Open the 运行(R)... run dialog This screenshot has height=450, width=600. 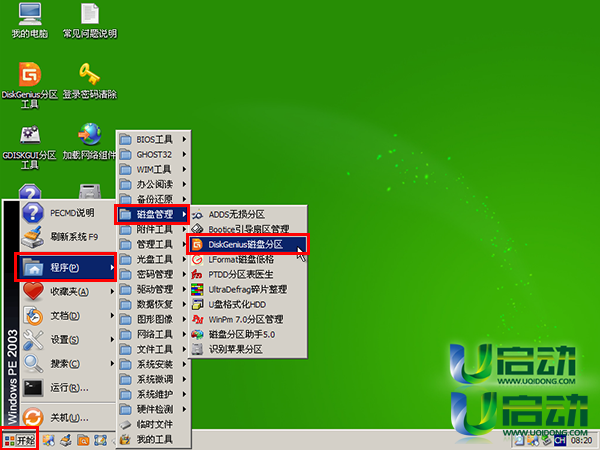(x=68, y=388)
